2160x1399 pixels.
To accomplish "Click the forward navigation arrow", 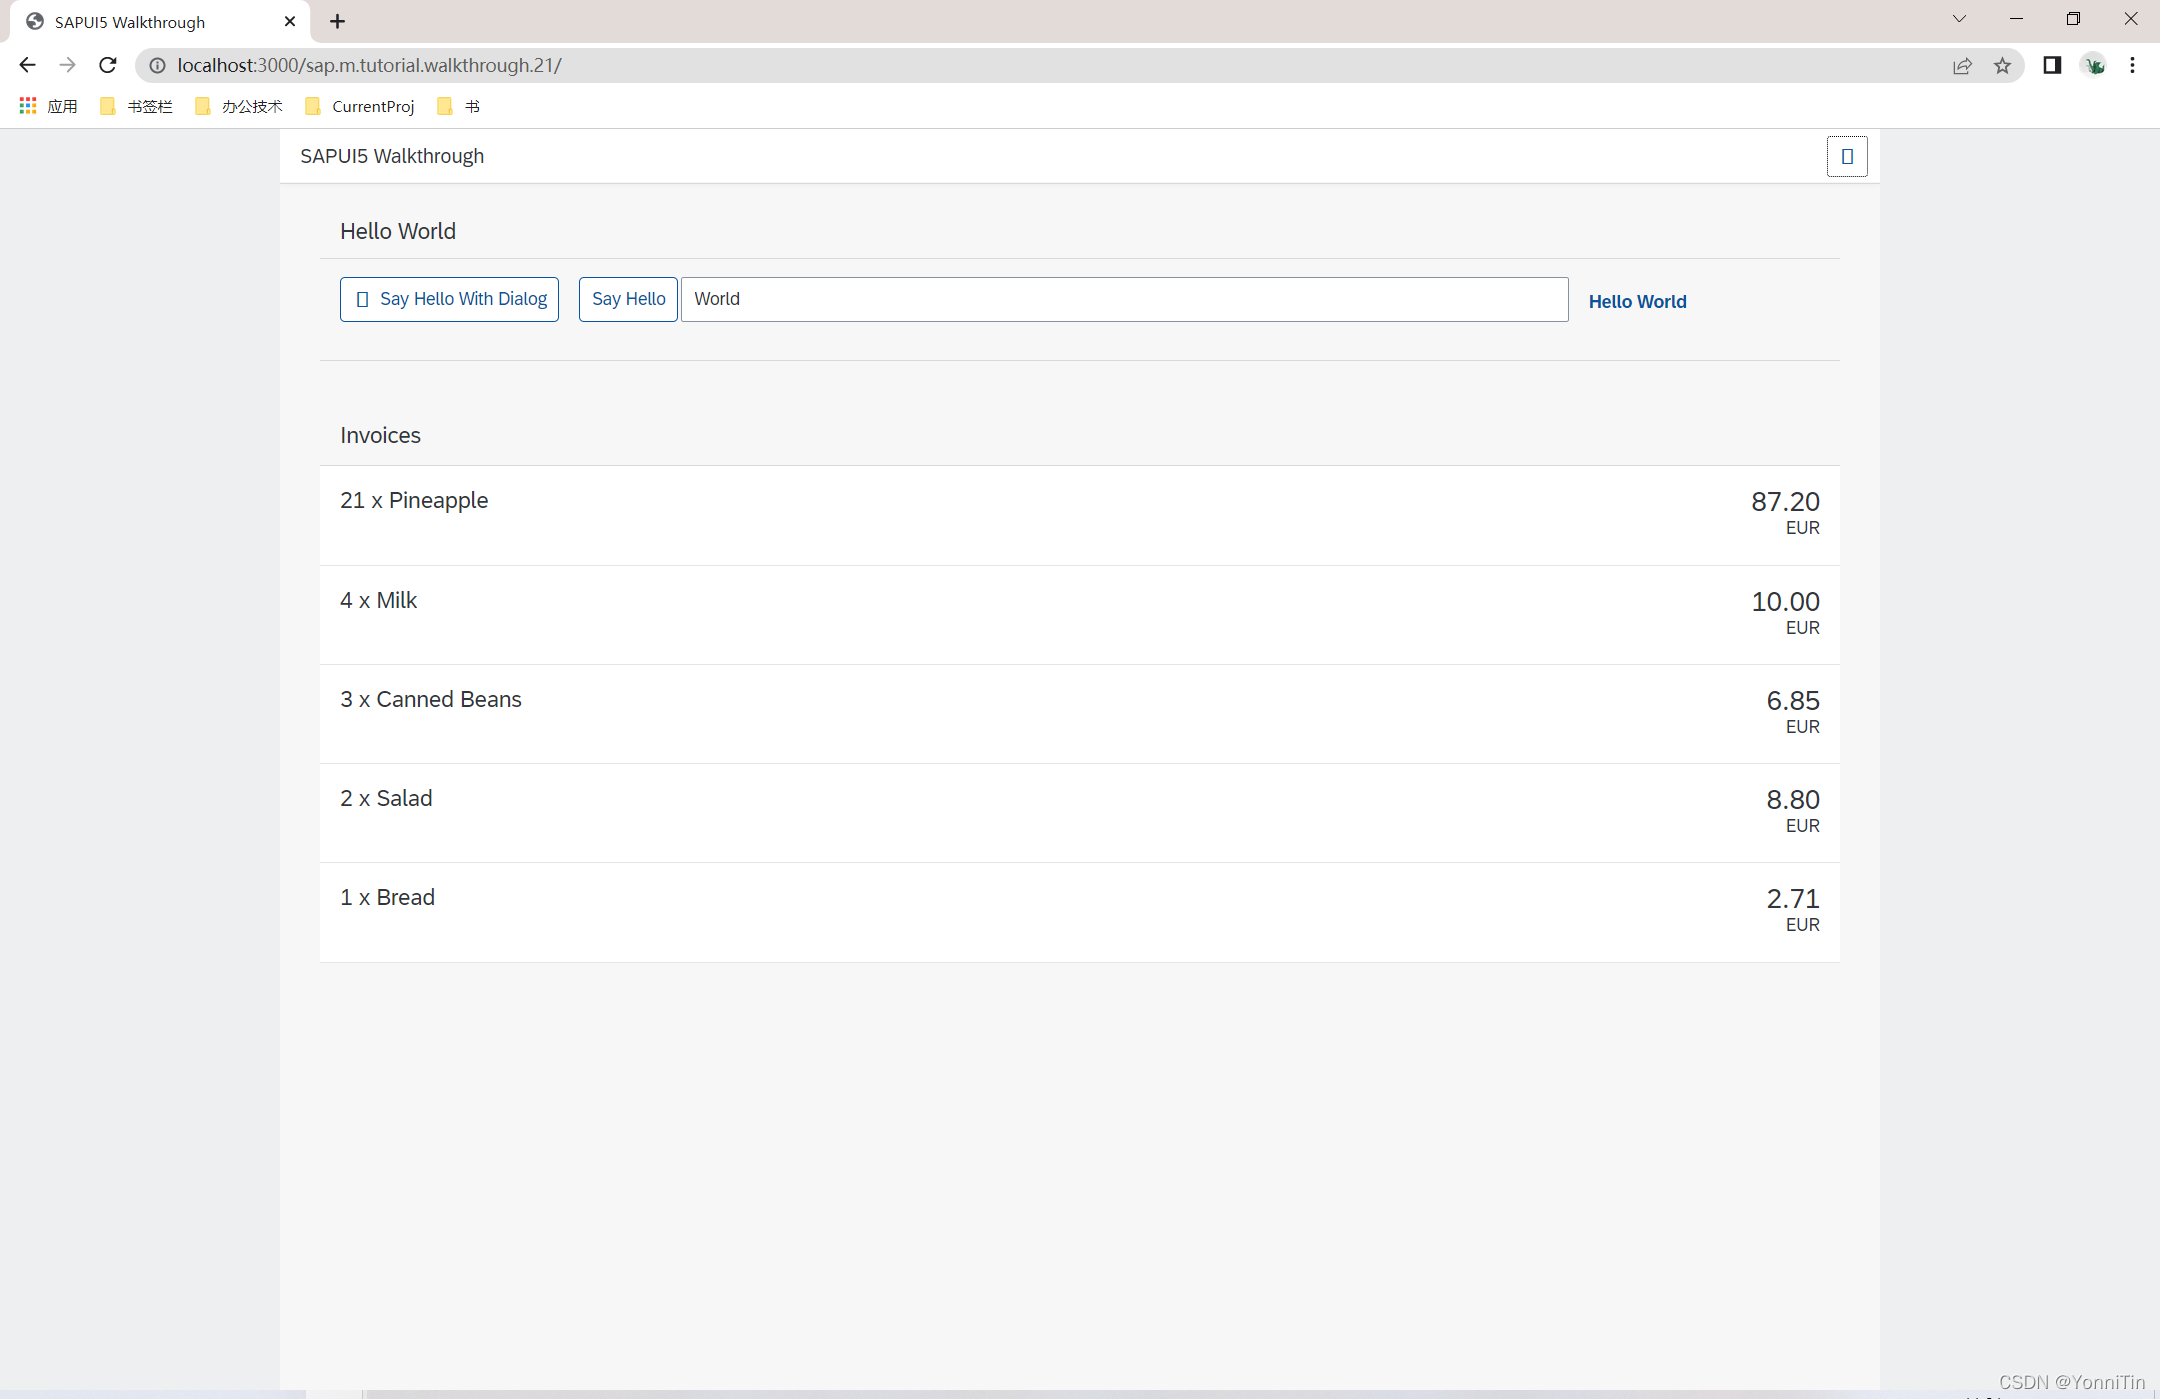I will [x=67, y=64].
